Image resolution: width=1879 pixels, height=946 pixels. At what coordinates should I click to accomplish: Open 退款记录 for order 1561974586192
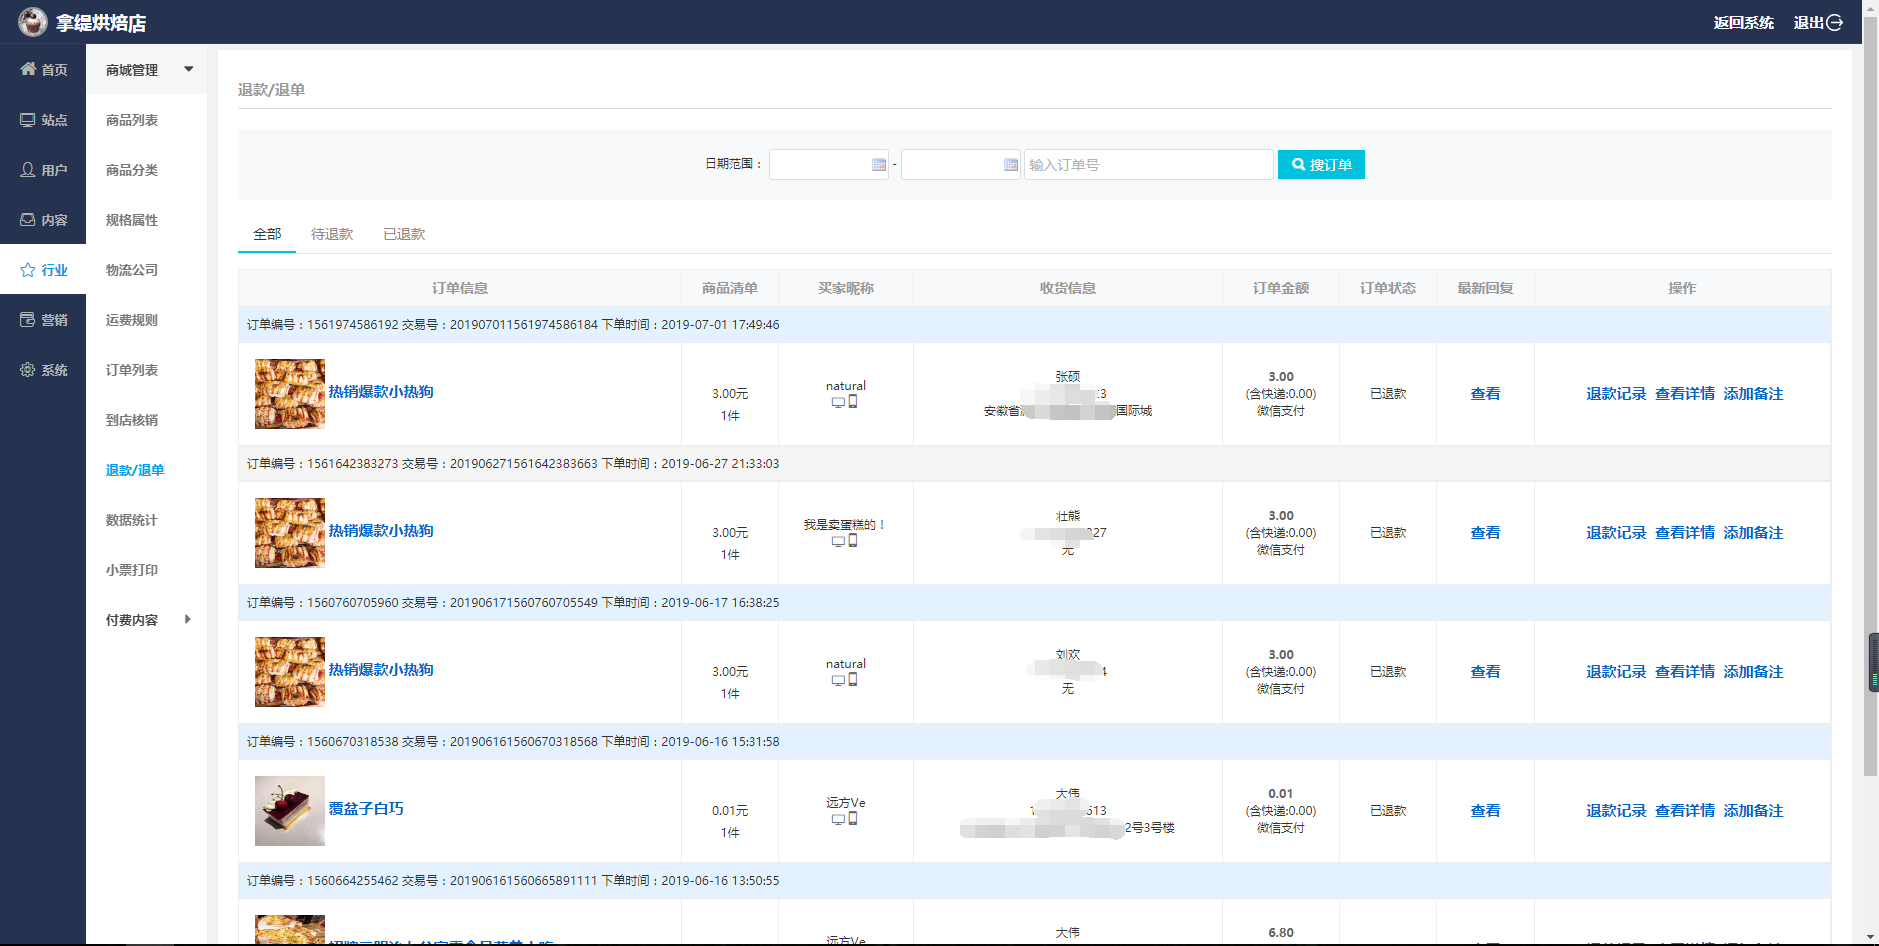point(1616,393)
